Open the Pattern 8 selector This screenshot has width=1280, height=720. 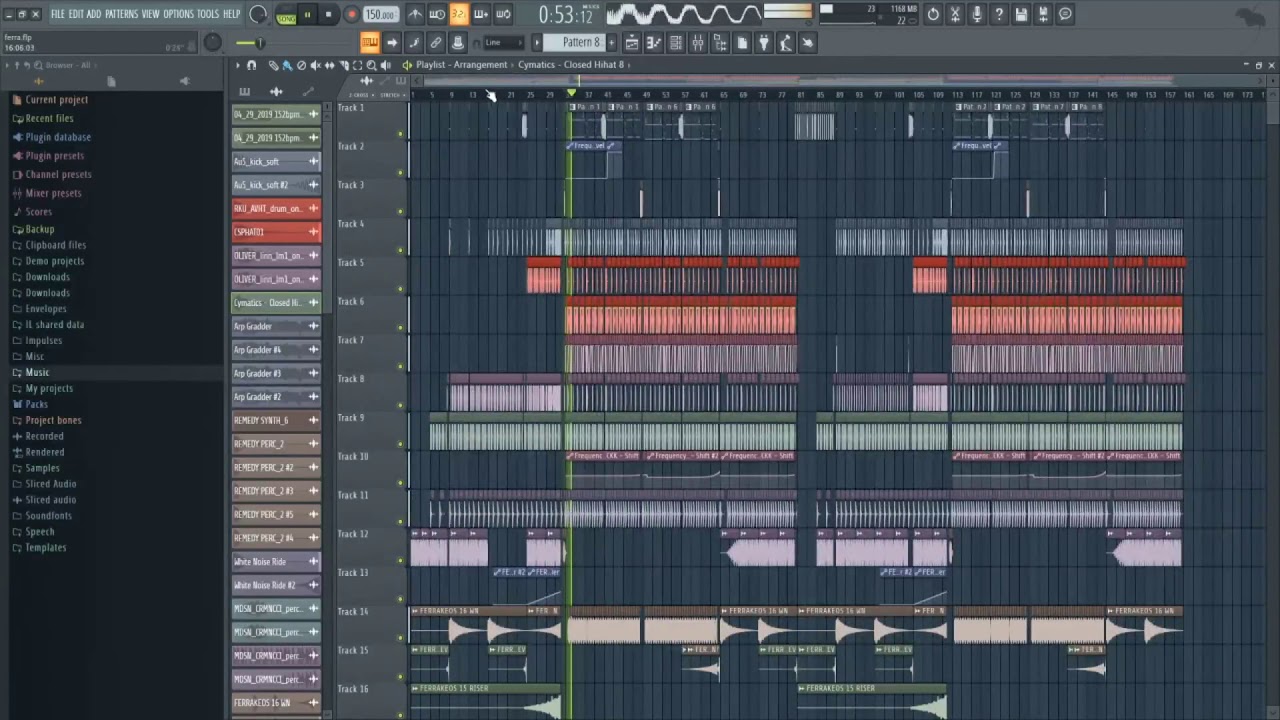pos(575,42)
